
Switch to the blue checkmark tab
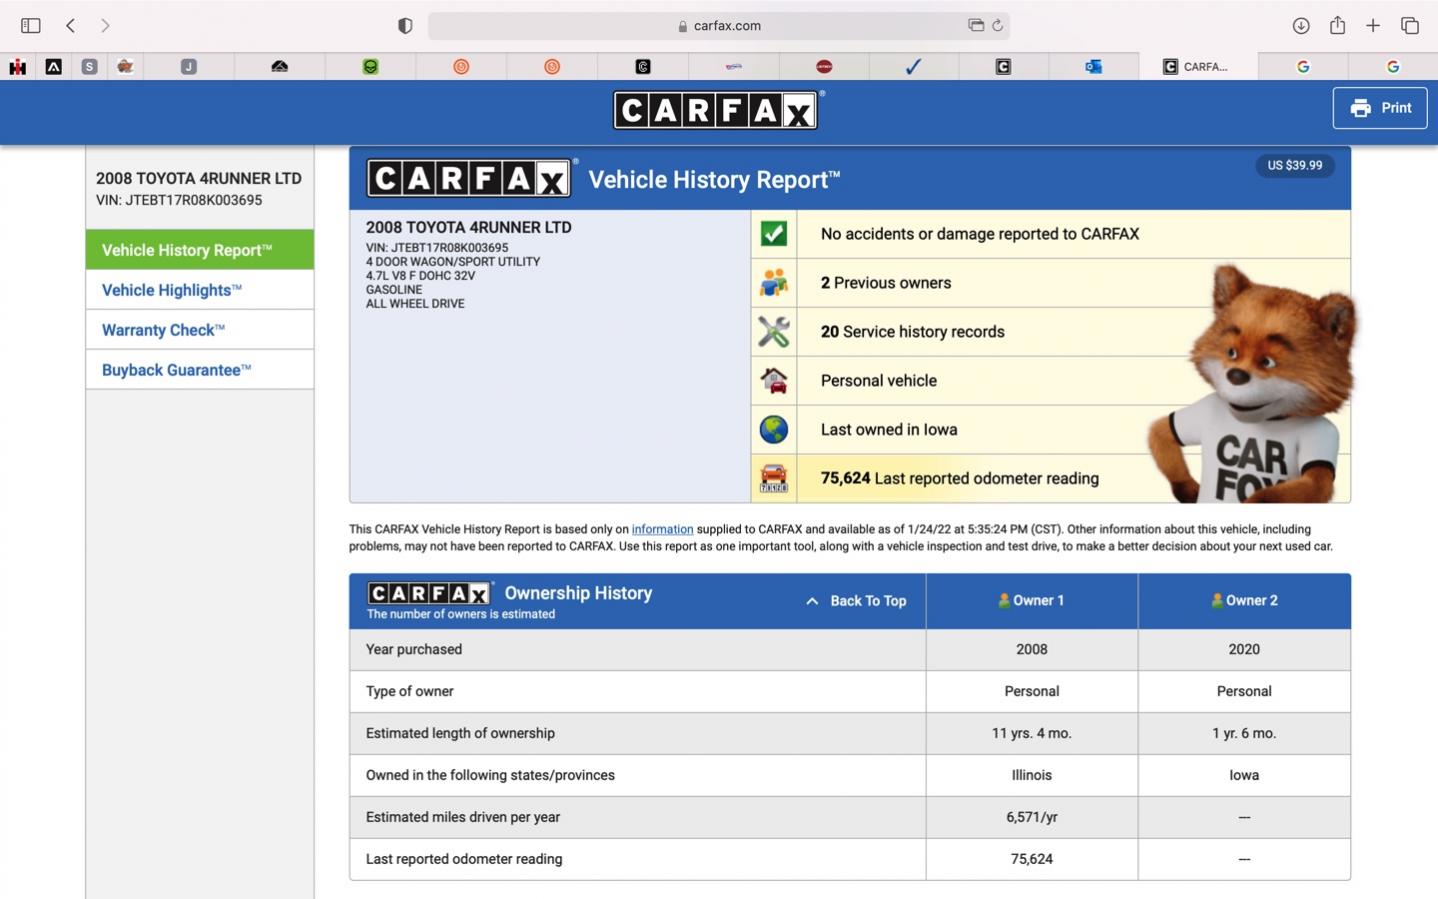click(913, 66)
